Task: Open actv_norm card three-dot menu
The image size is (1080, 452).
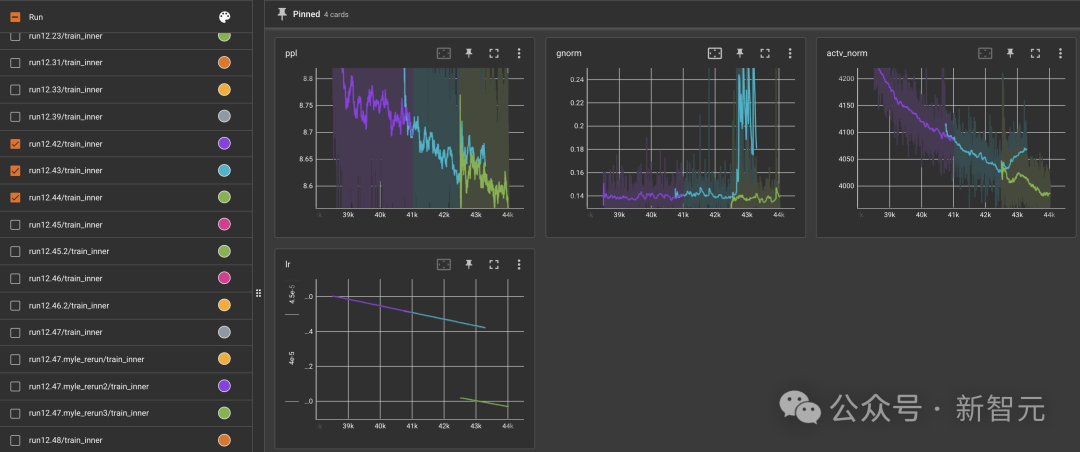Action: click(1061, 53)
